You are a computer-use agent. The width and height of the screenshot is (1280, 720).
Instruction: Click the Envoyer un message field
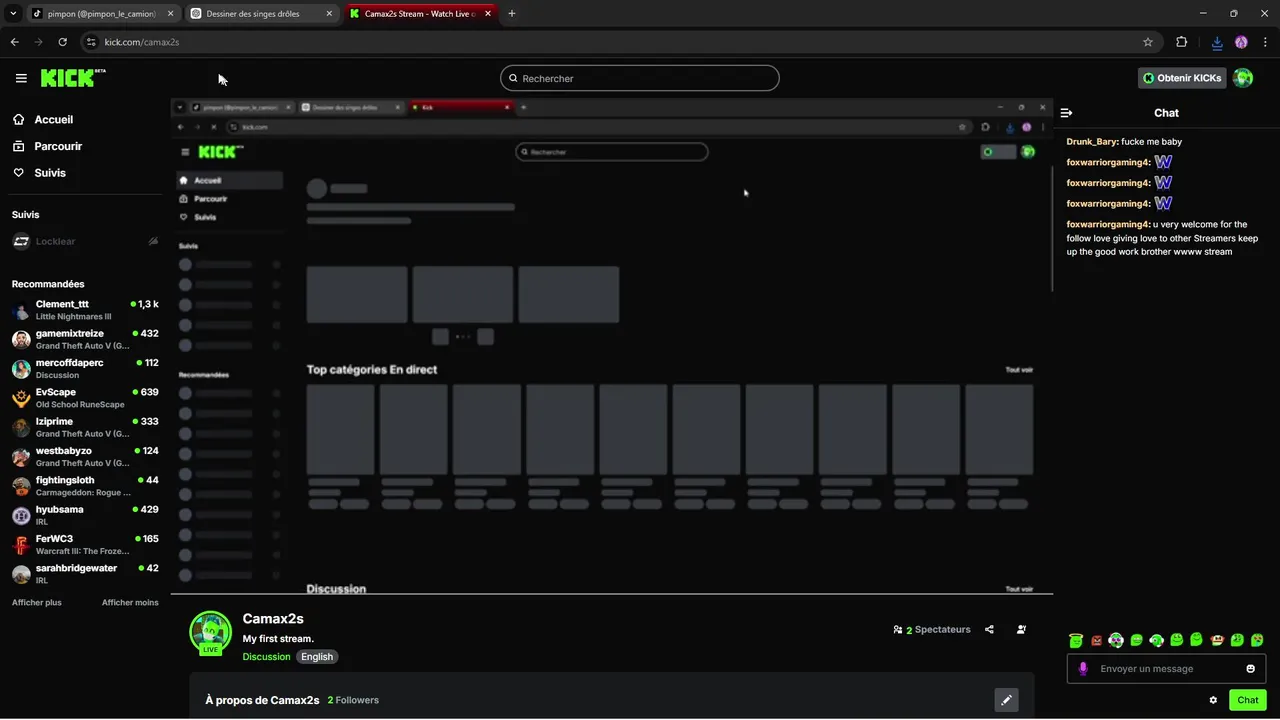click(1166, 669)
